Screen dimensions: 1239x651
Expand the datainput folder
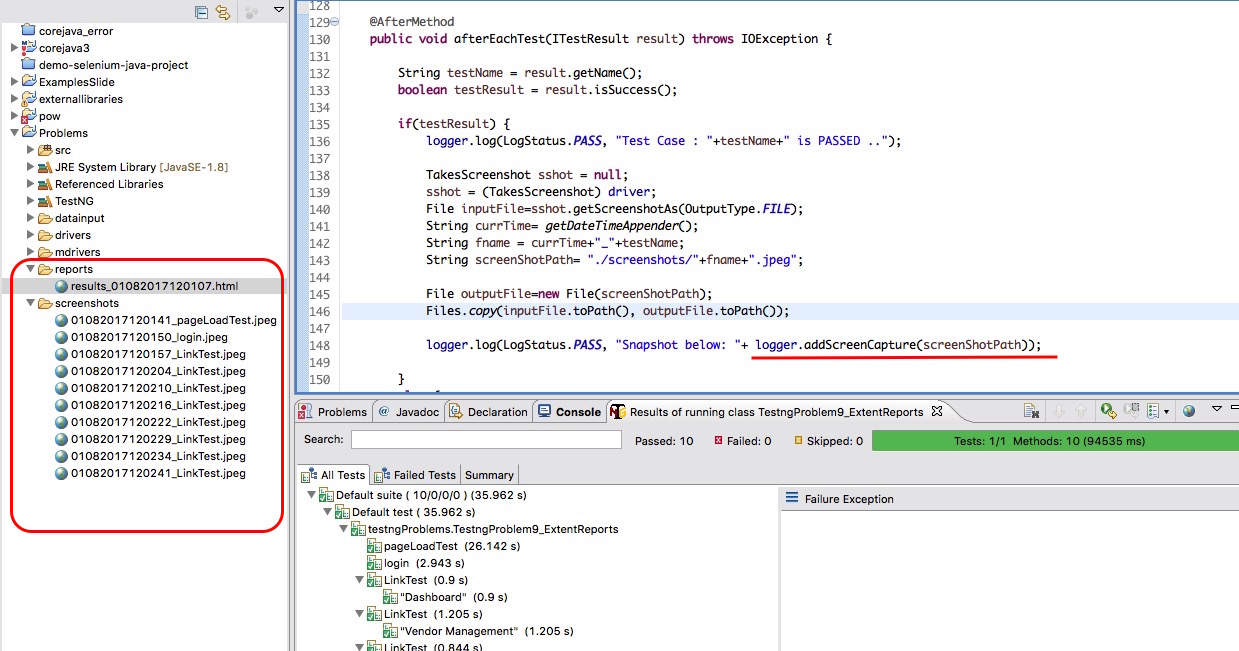(x=30, y=218)
